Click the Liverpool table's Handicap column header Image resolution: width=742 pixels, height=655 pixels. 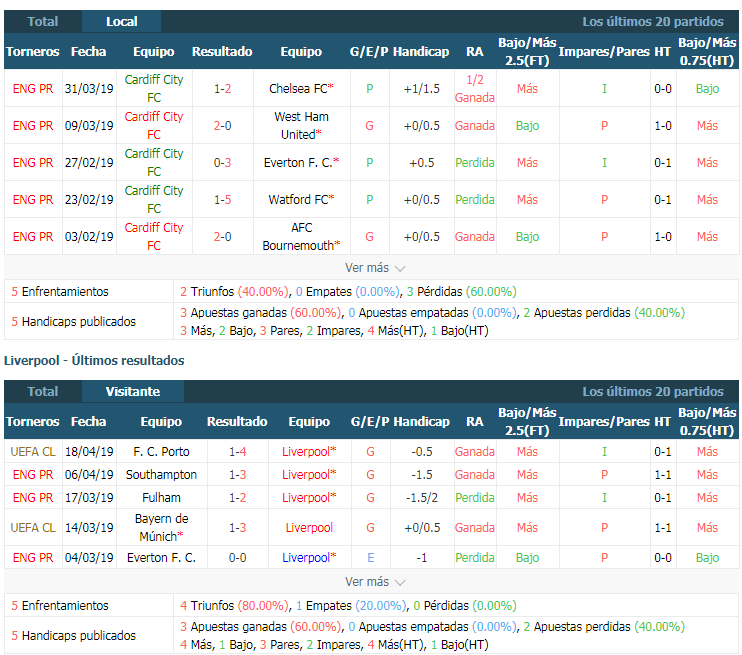[422, 421]
